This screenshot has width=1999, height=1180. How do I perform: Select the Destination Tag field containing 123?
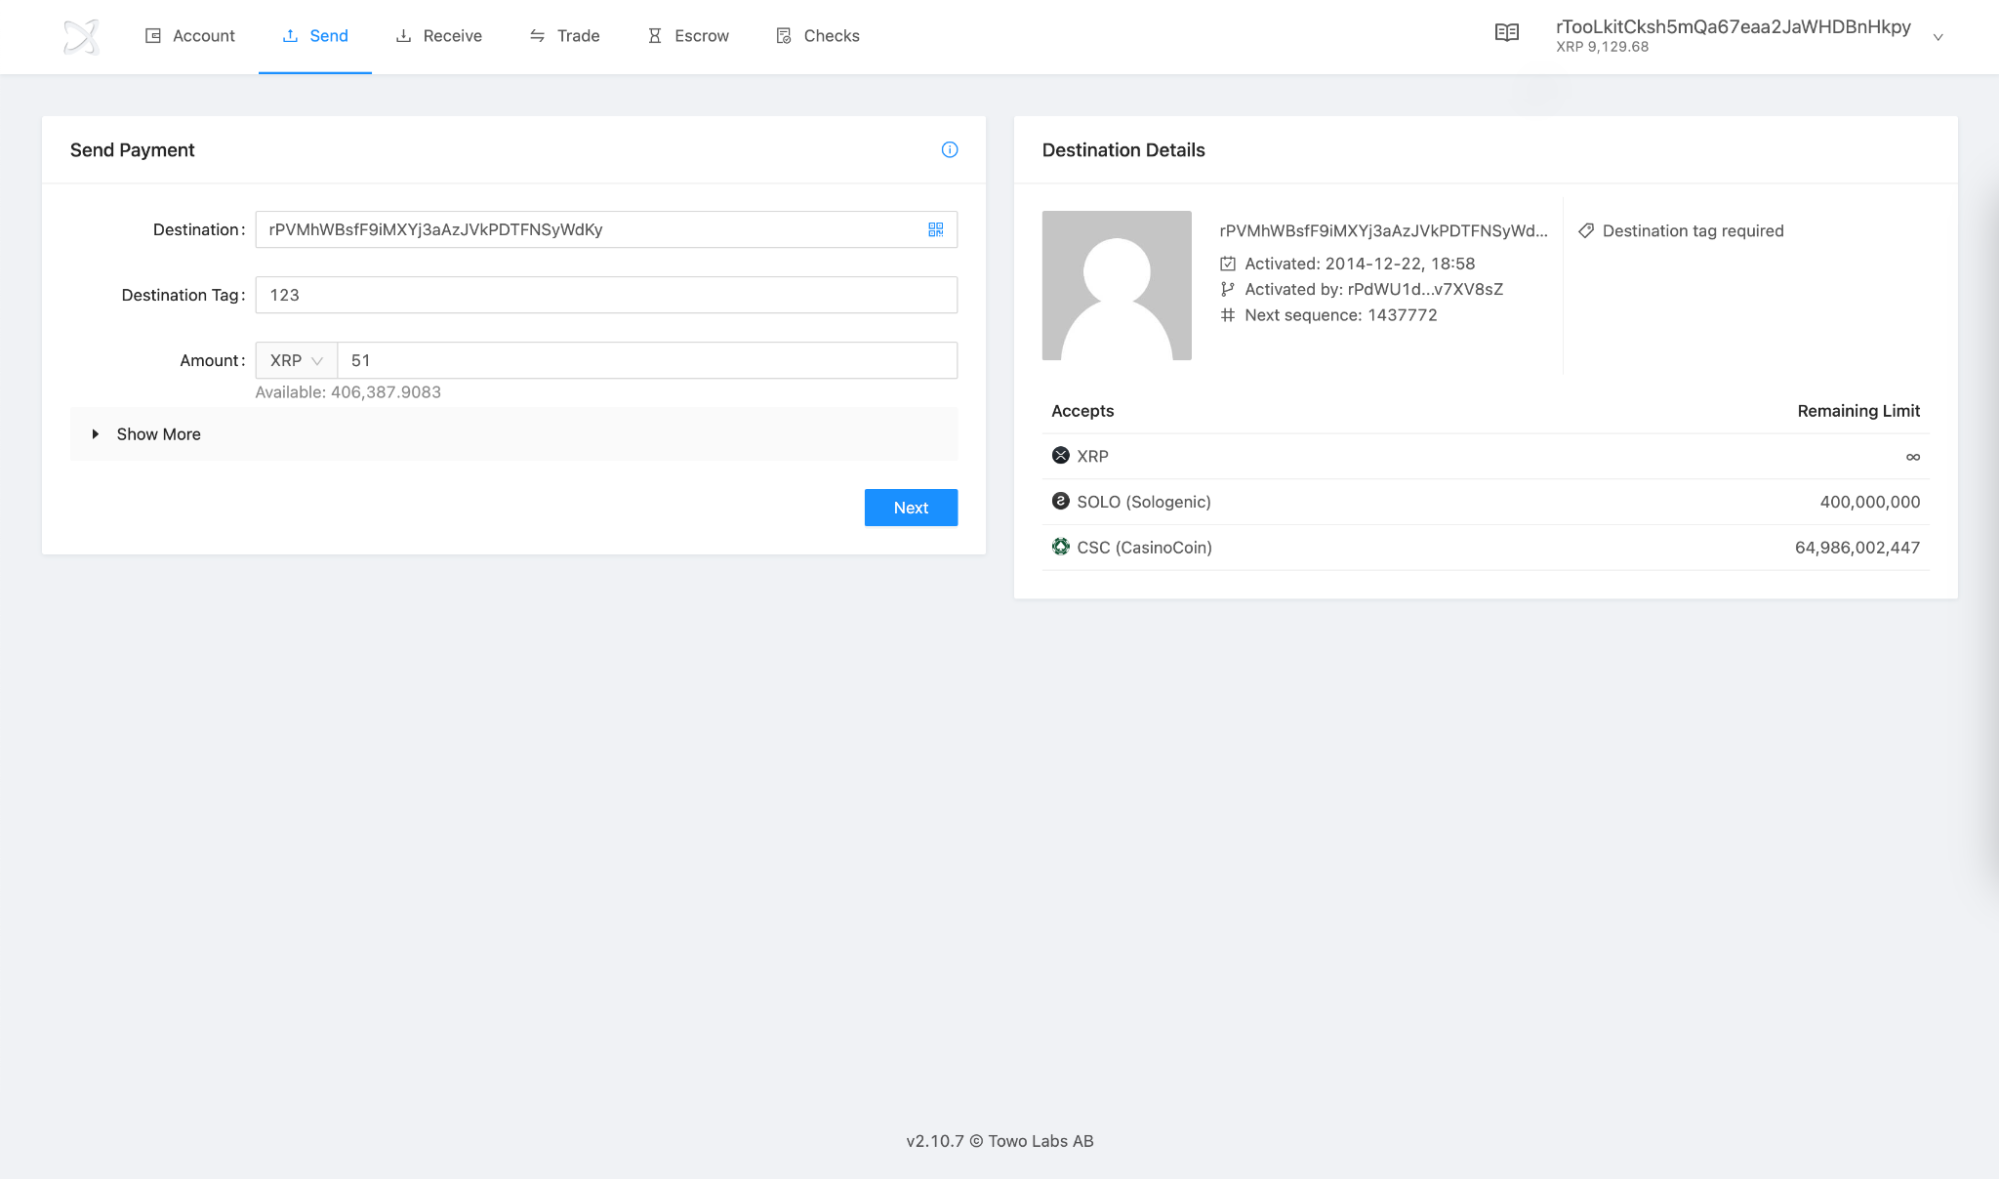[606, 294]
